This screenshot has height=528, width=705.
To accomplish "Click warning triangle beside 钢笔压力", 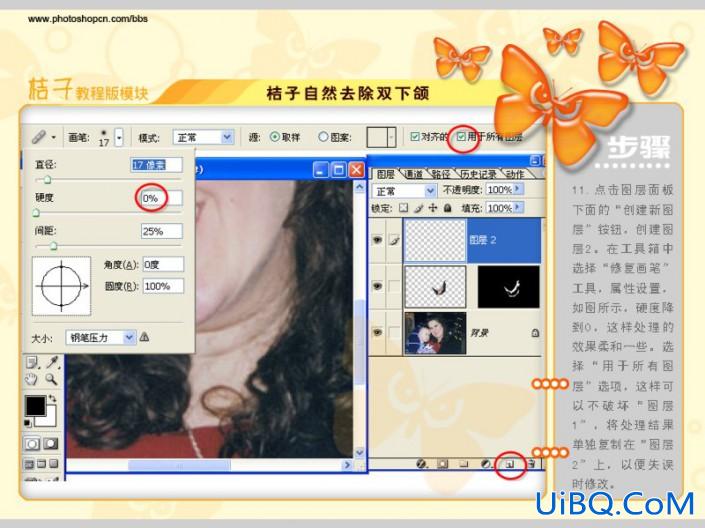I will coord(144,337).
